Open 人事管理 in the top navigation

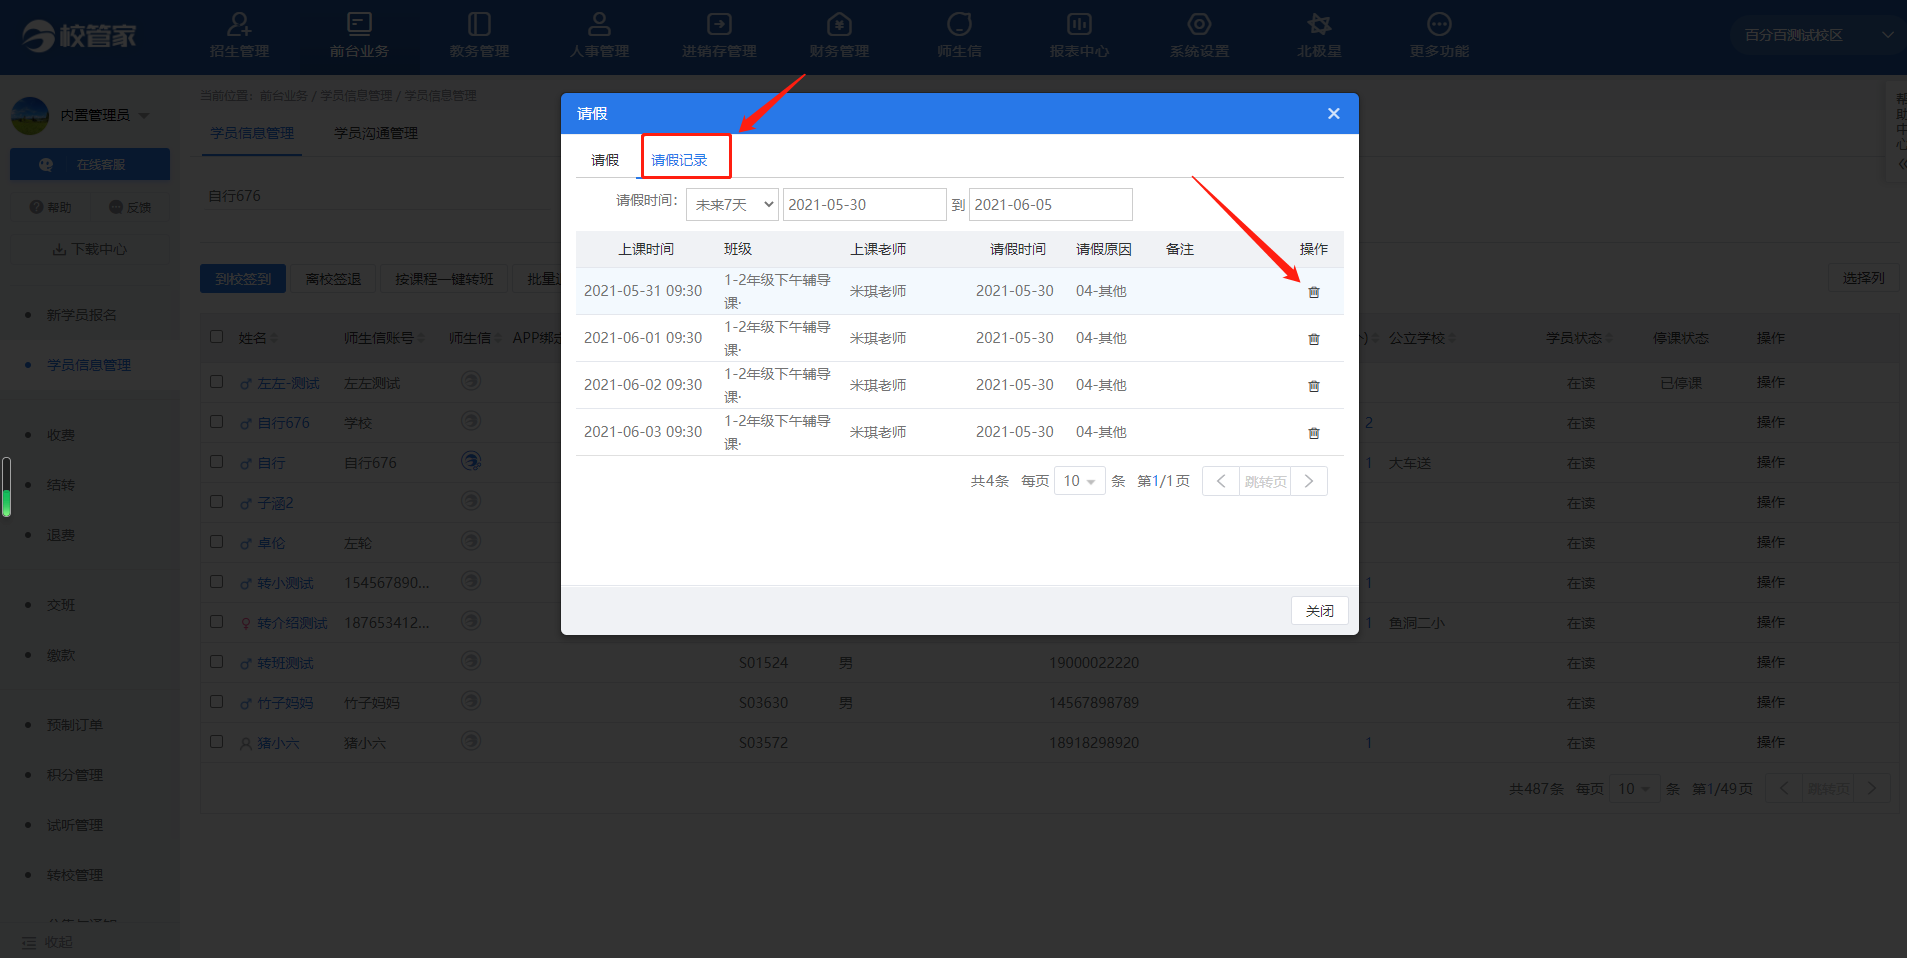coord(599,36)
